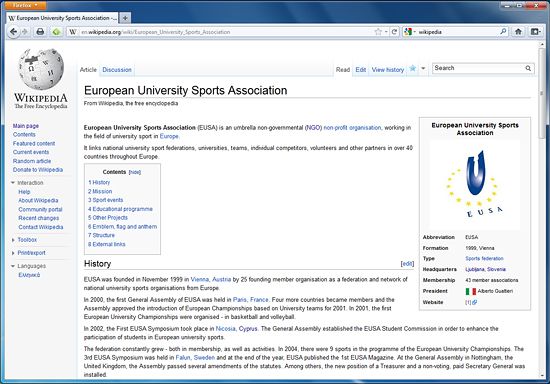Click the magnifier in browser search box
Viewport: 550px width, 384px height.
pos(503,32)
